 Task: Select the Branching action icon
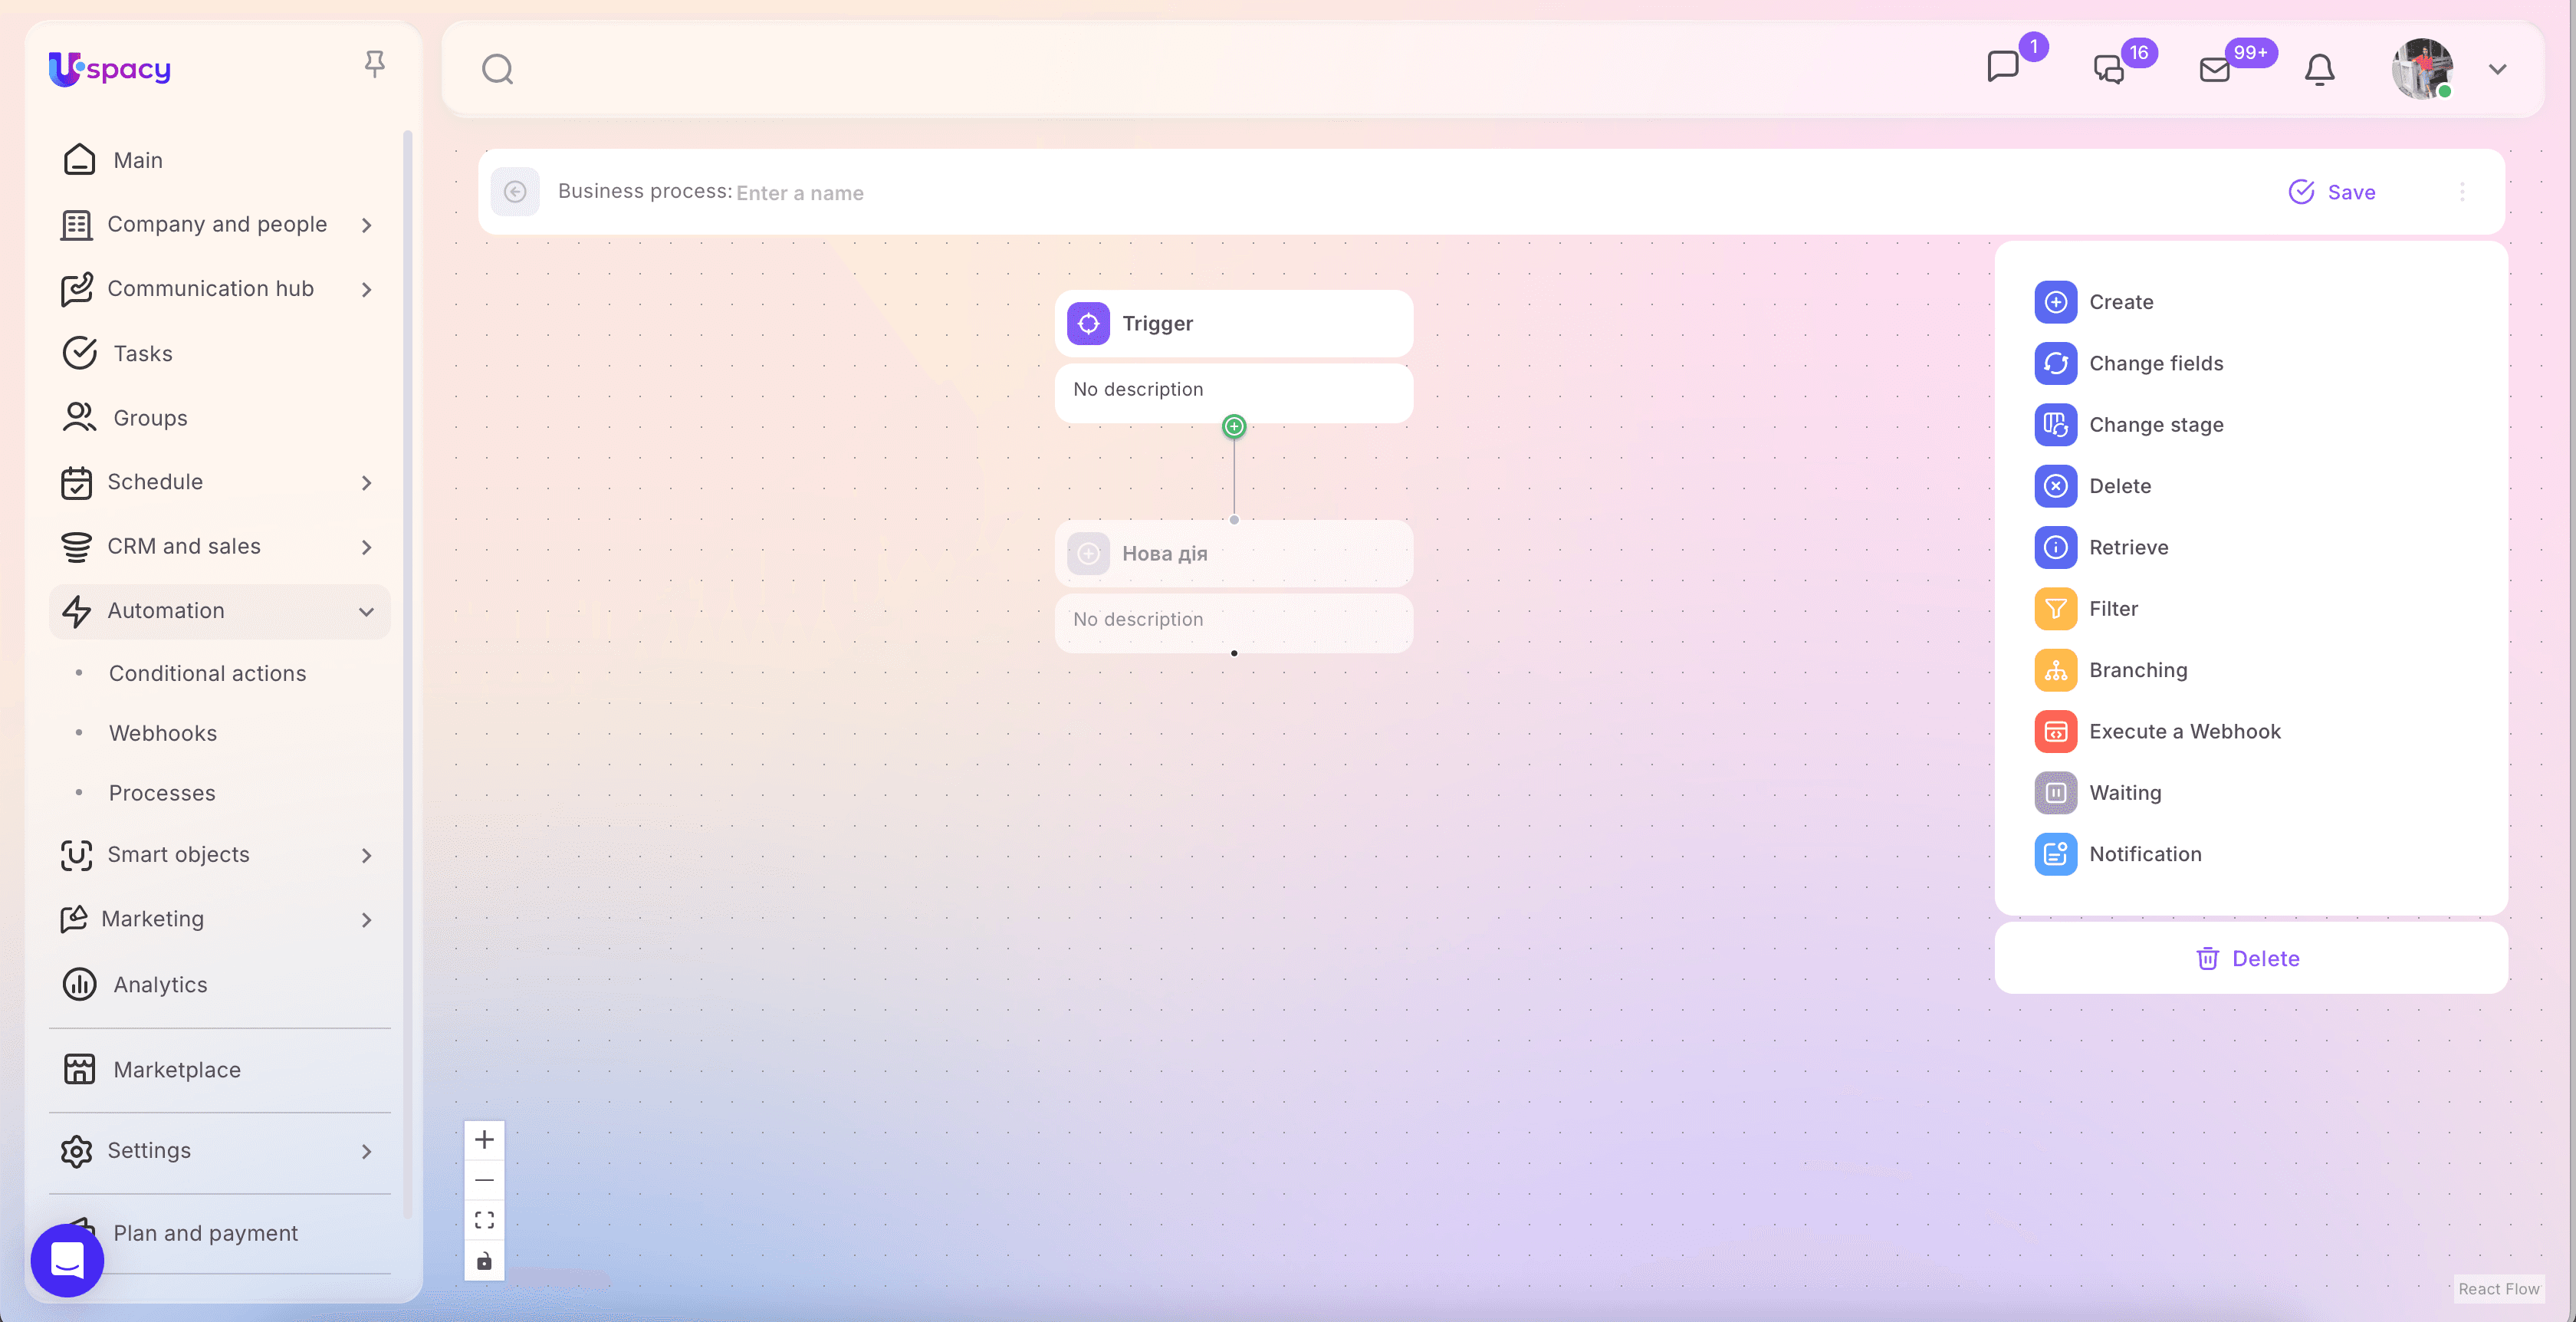coord(2055,670)
